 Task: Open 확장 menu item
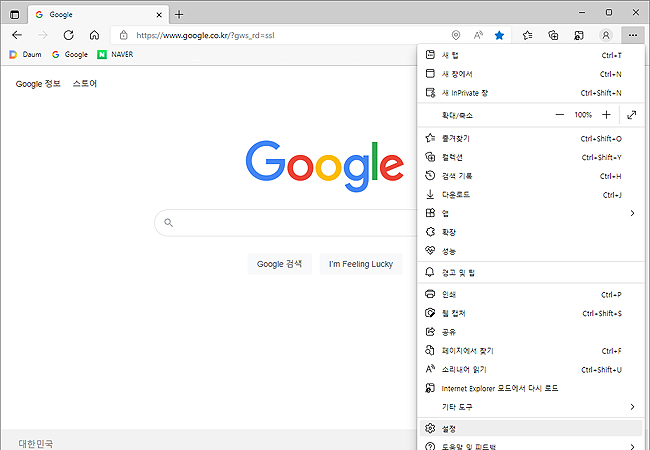click(531, 232)
